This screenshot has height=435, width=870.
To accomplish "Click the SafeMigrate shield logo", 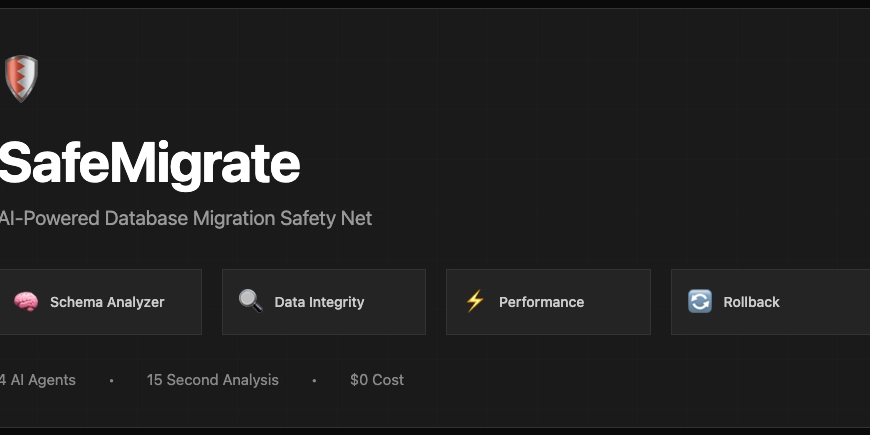I will pyautogui.click(x=21, y=78).
